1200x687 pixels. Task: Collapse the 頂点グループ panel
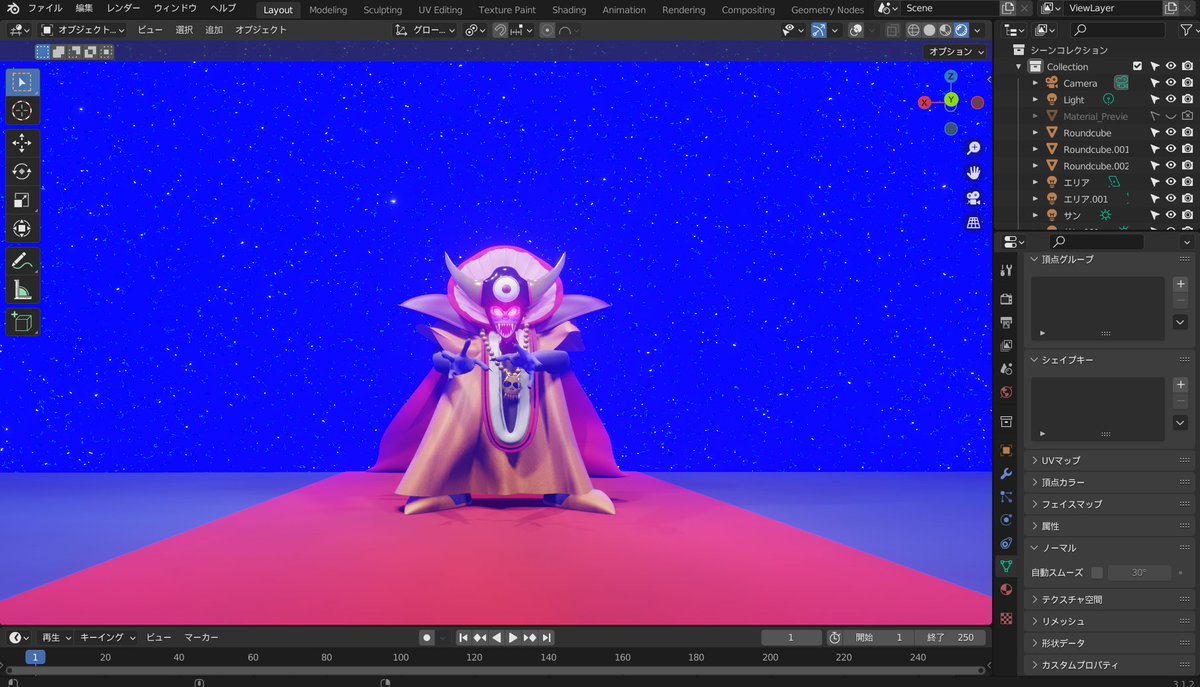1035,259
